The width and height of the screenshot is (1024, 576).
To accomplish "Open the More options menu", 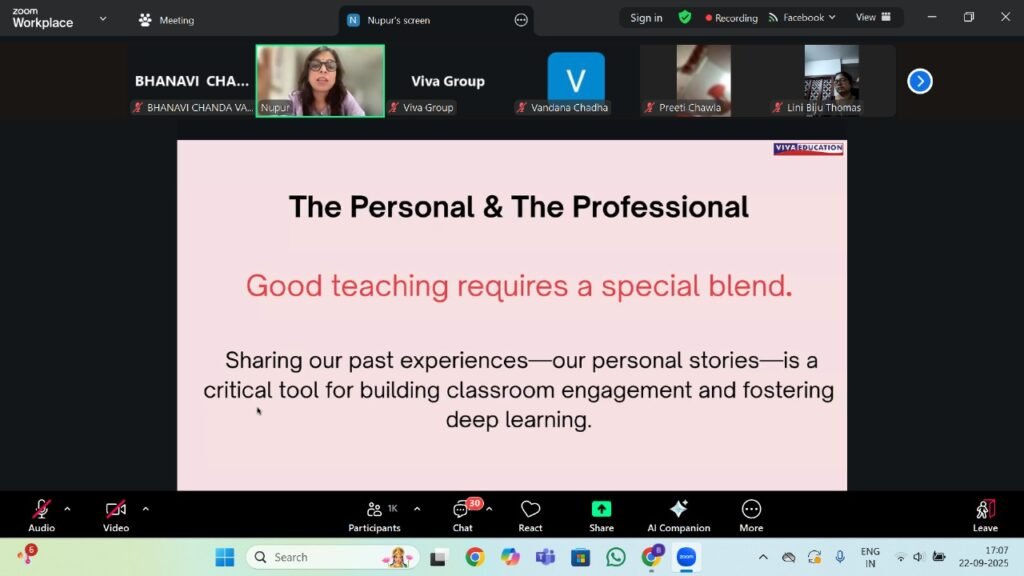I will point(751,512).
